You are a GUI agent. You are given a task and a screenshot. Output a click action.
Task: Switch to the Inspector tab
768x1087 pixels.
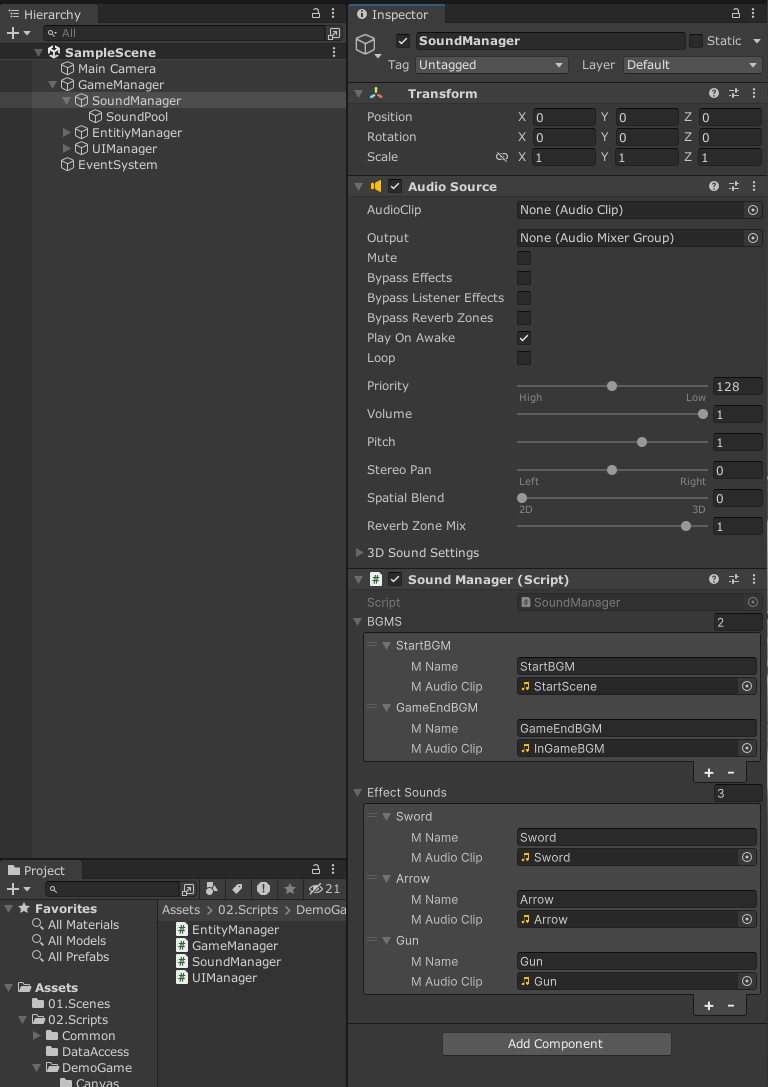pyautogui.click(x=397, y=14)
